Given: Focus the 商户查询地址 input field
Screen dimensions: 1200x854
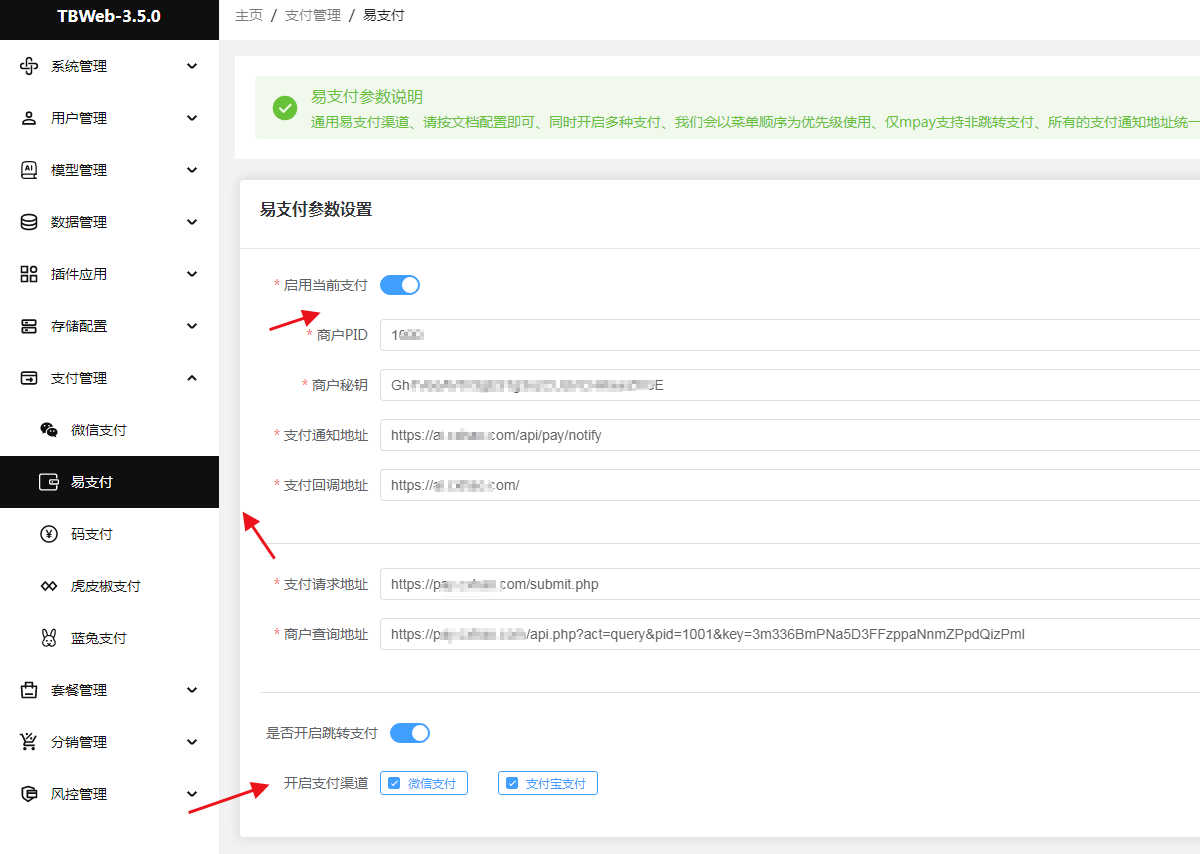Looking at the screenshot, I should click(x=790, y=634).
